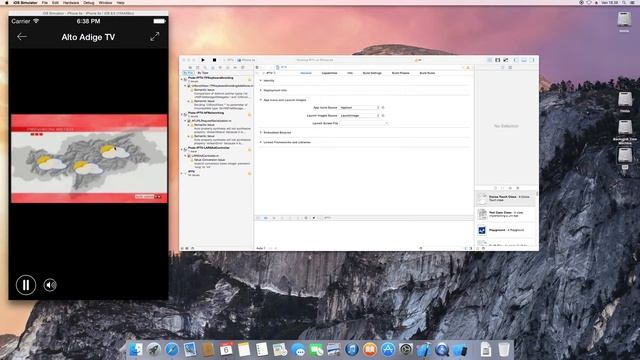Pause the Alto Adige TV stream
Image resolution: width=640 pixels, height=360 pixels.
coord(26,285)
